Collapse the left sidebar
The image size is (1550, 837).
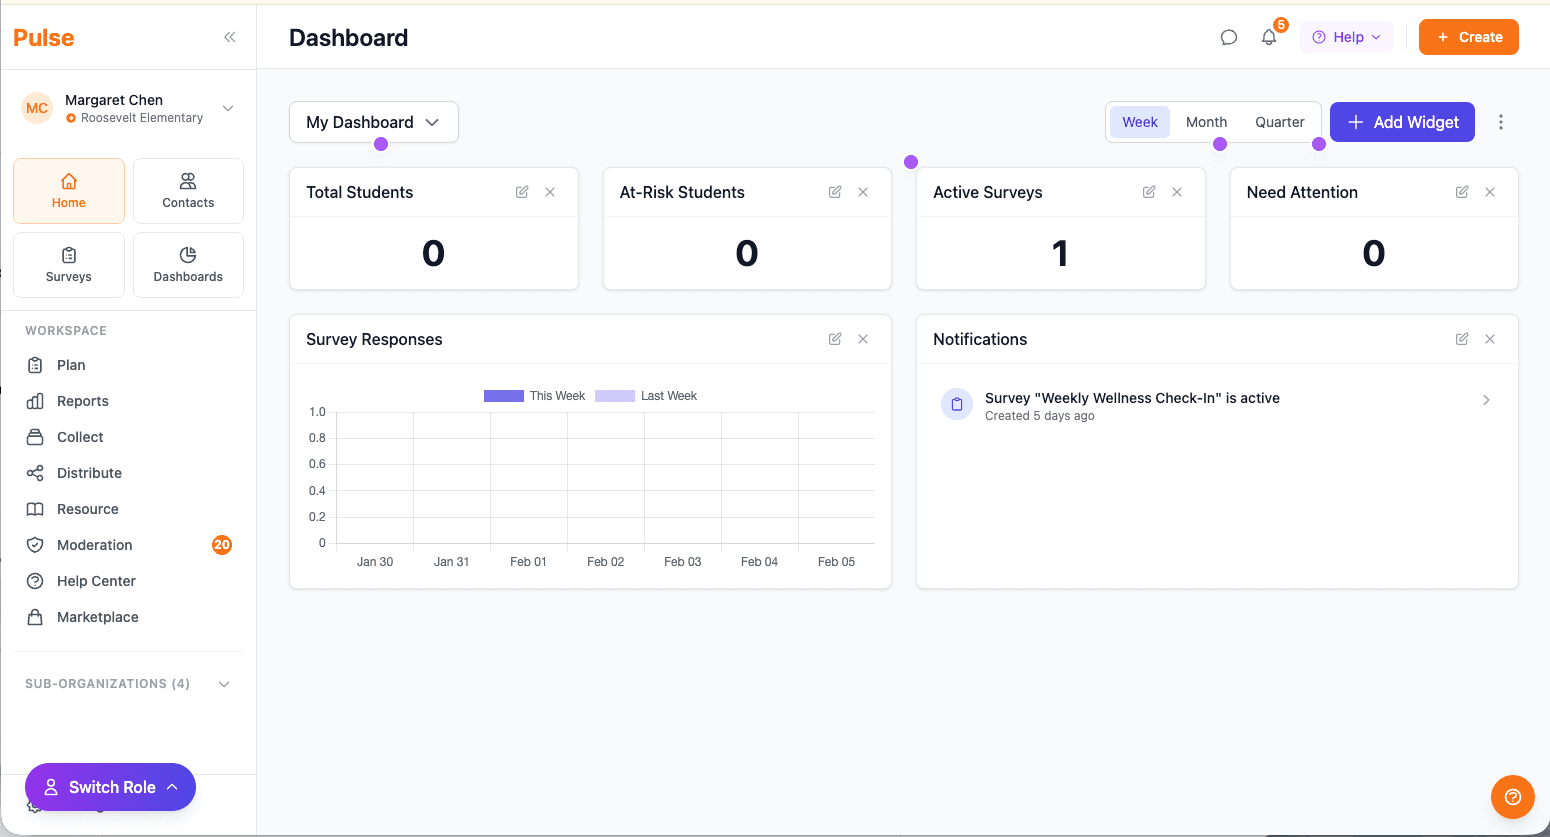tap(229, 37)
